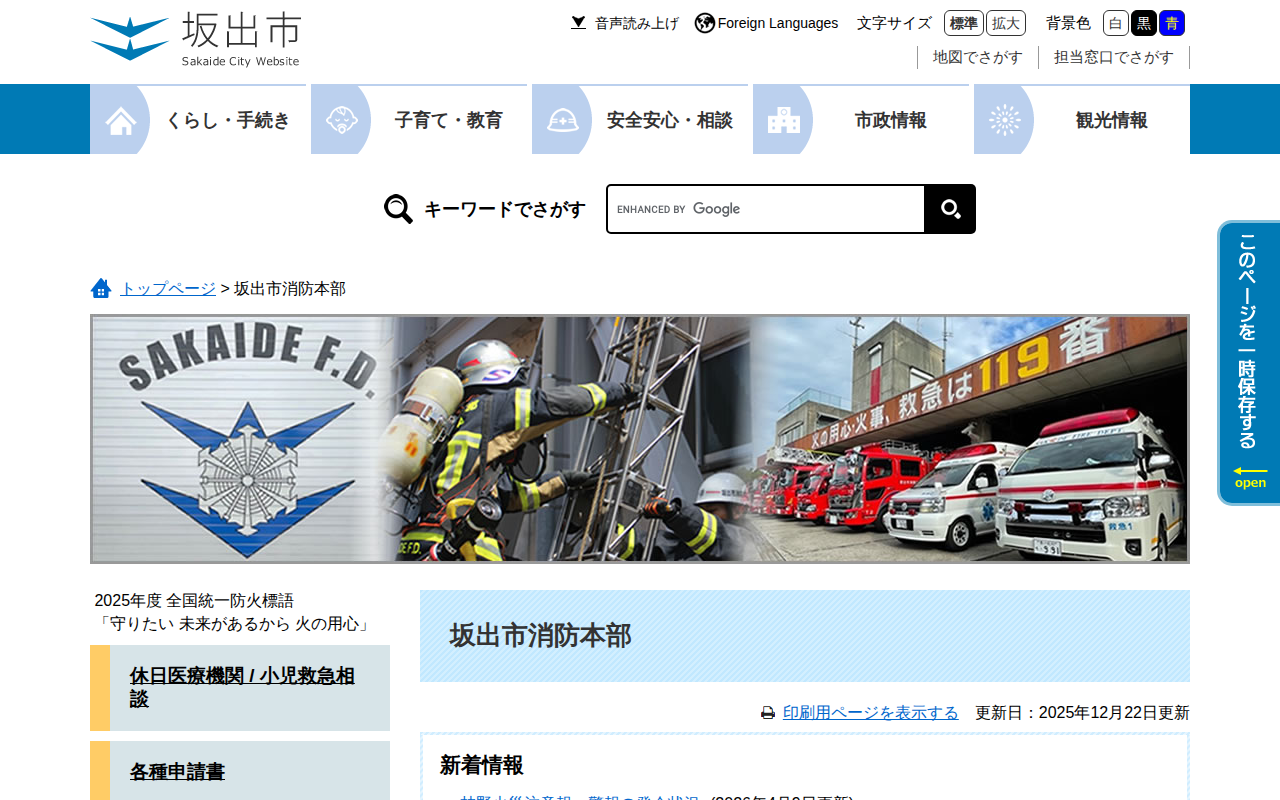Set text size to 標準
This screenshot has height=800, width=1280.
964,23
